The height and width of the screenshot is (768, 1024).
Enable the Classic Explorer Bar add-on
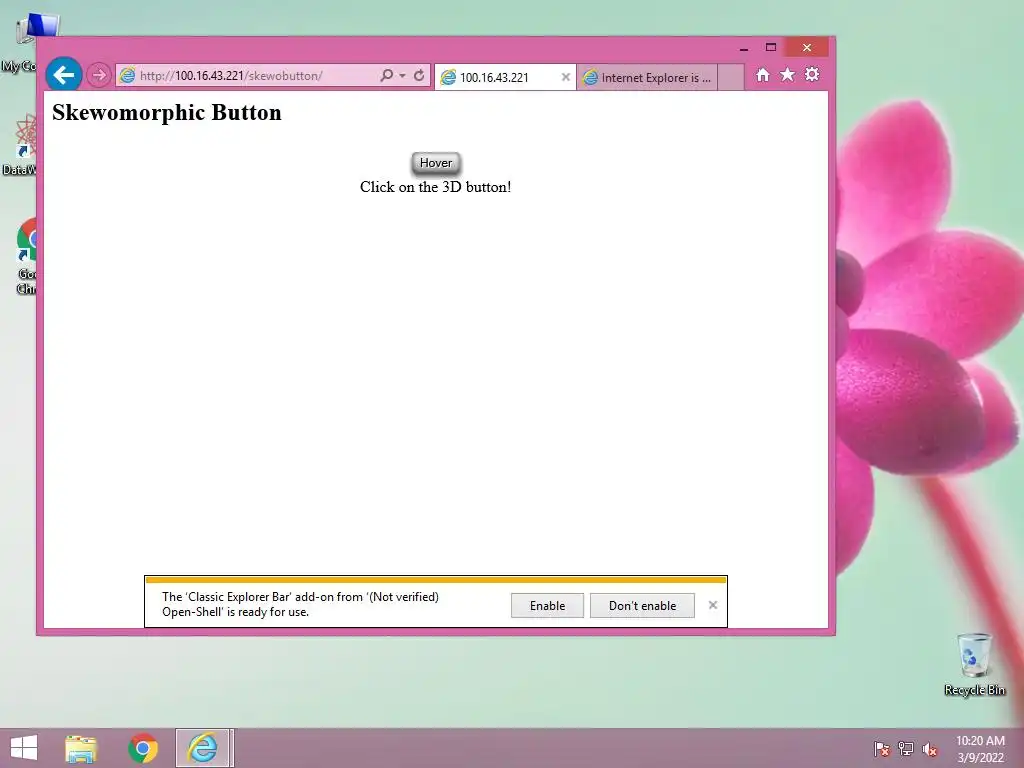click(547, 605)
